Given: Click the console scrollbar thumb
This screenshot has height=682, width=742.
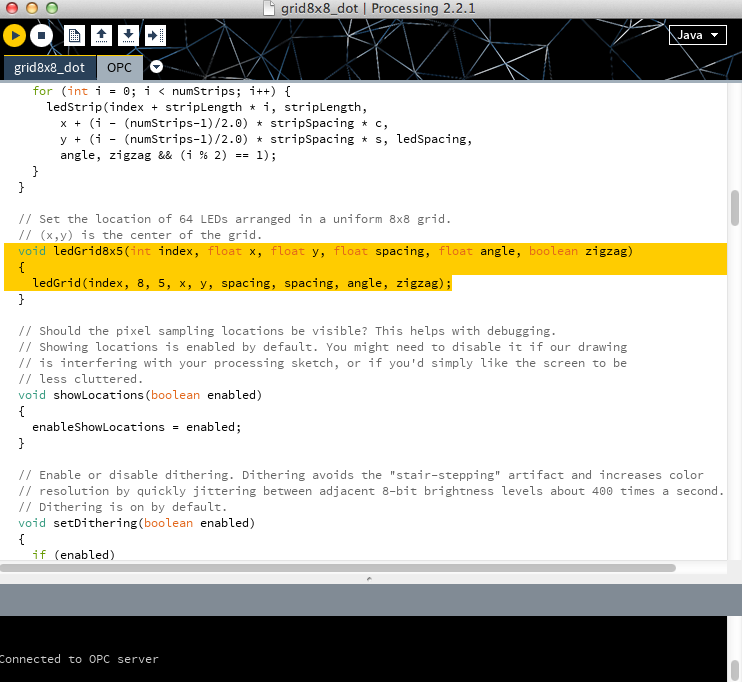Looking at the screenshot, I should [734, 670].
